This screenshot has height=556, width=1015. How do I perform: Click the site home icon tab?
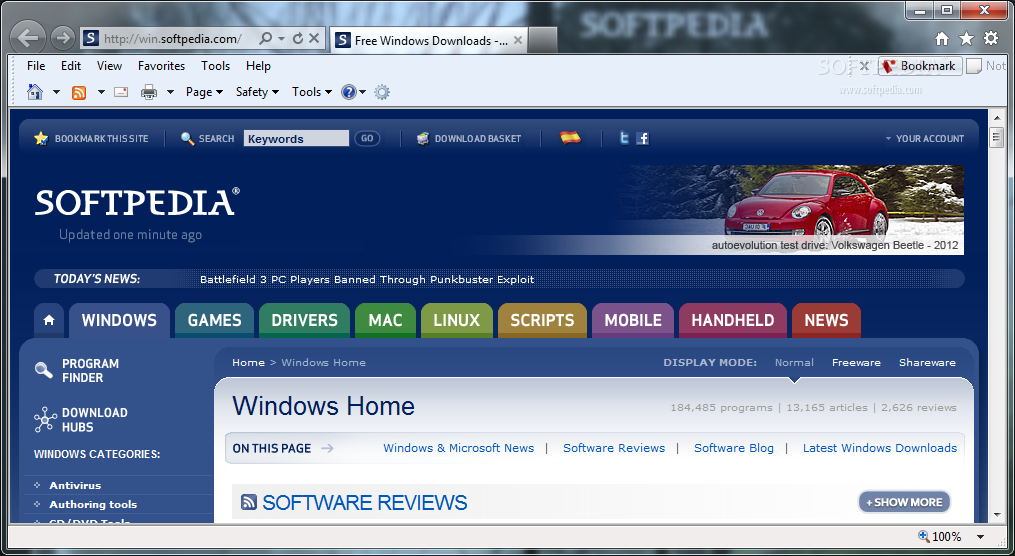tap(49, 320)
